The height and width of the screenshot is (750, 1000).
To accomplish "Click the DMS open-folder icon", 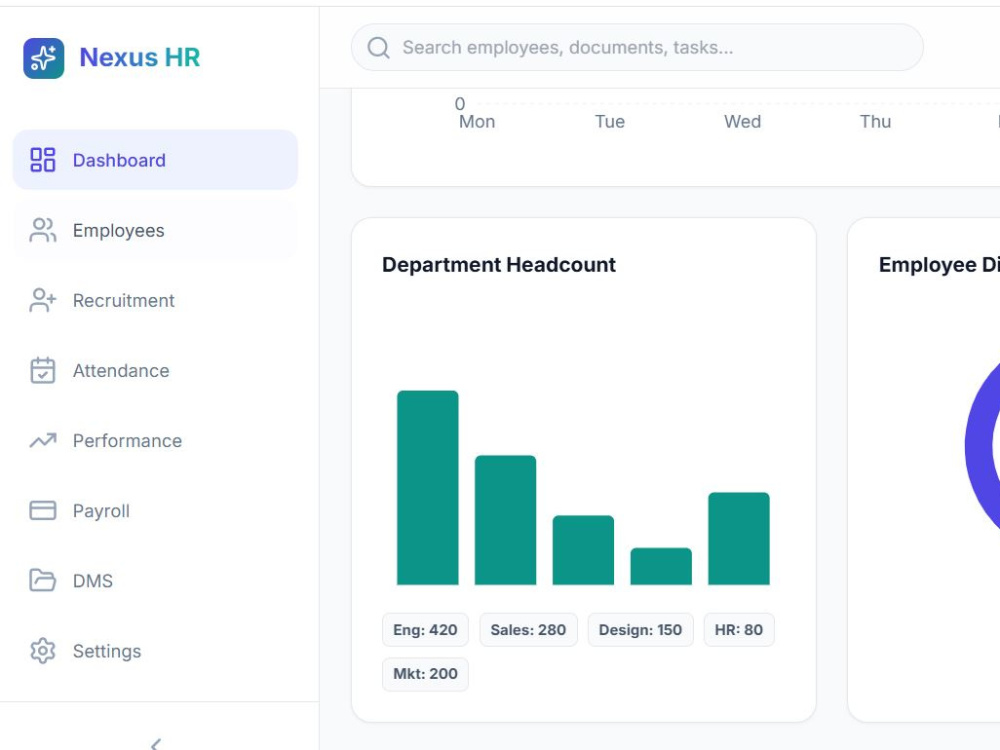I will click(43, 581).
